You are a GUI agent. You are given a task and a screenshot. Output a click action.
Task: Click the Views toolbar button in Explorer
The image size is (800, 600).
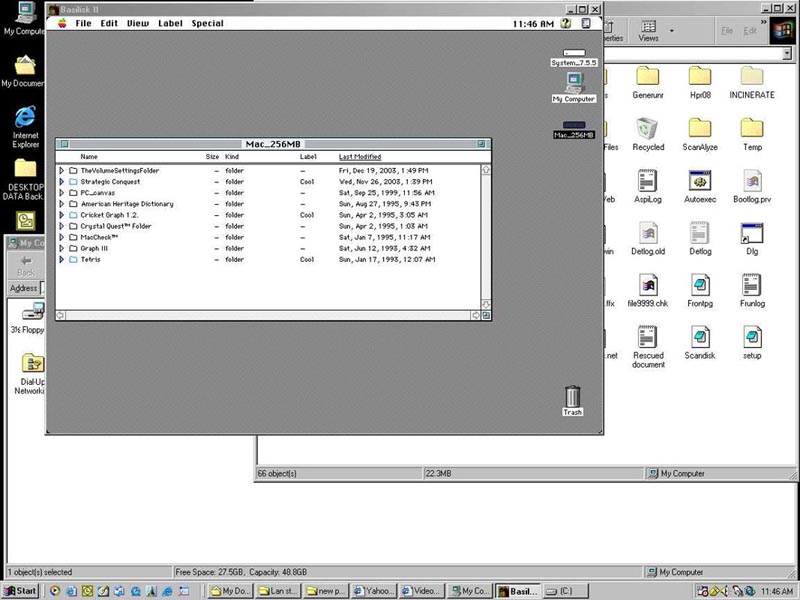(648, 31)
